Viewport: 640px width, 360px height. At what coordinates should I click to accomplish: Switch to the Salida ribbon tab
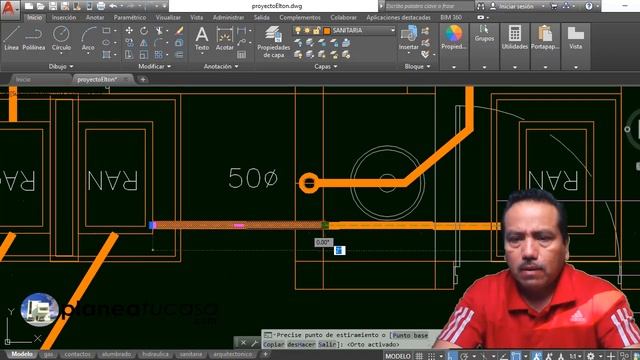point(262,18)
